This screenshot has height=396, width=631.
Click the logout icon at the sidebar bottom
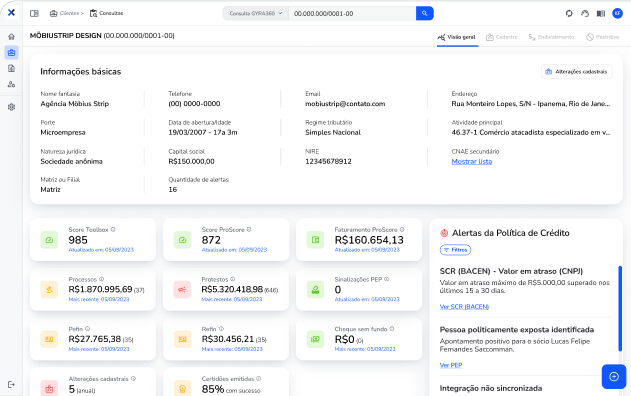(11, 384)
